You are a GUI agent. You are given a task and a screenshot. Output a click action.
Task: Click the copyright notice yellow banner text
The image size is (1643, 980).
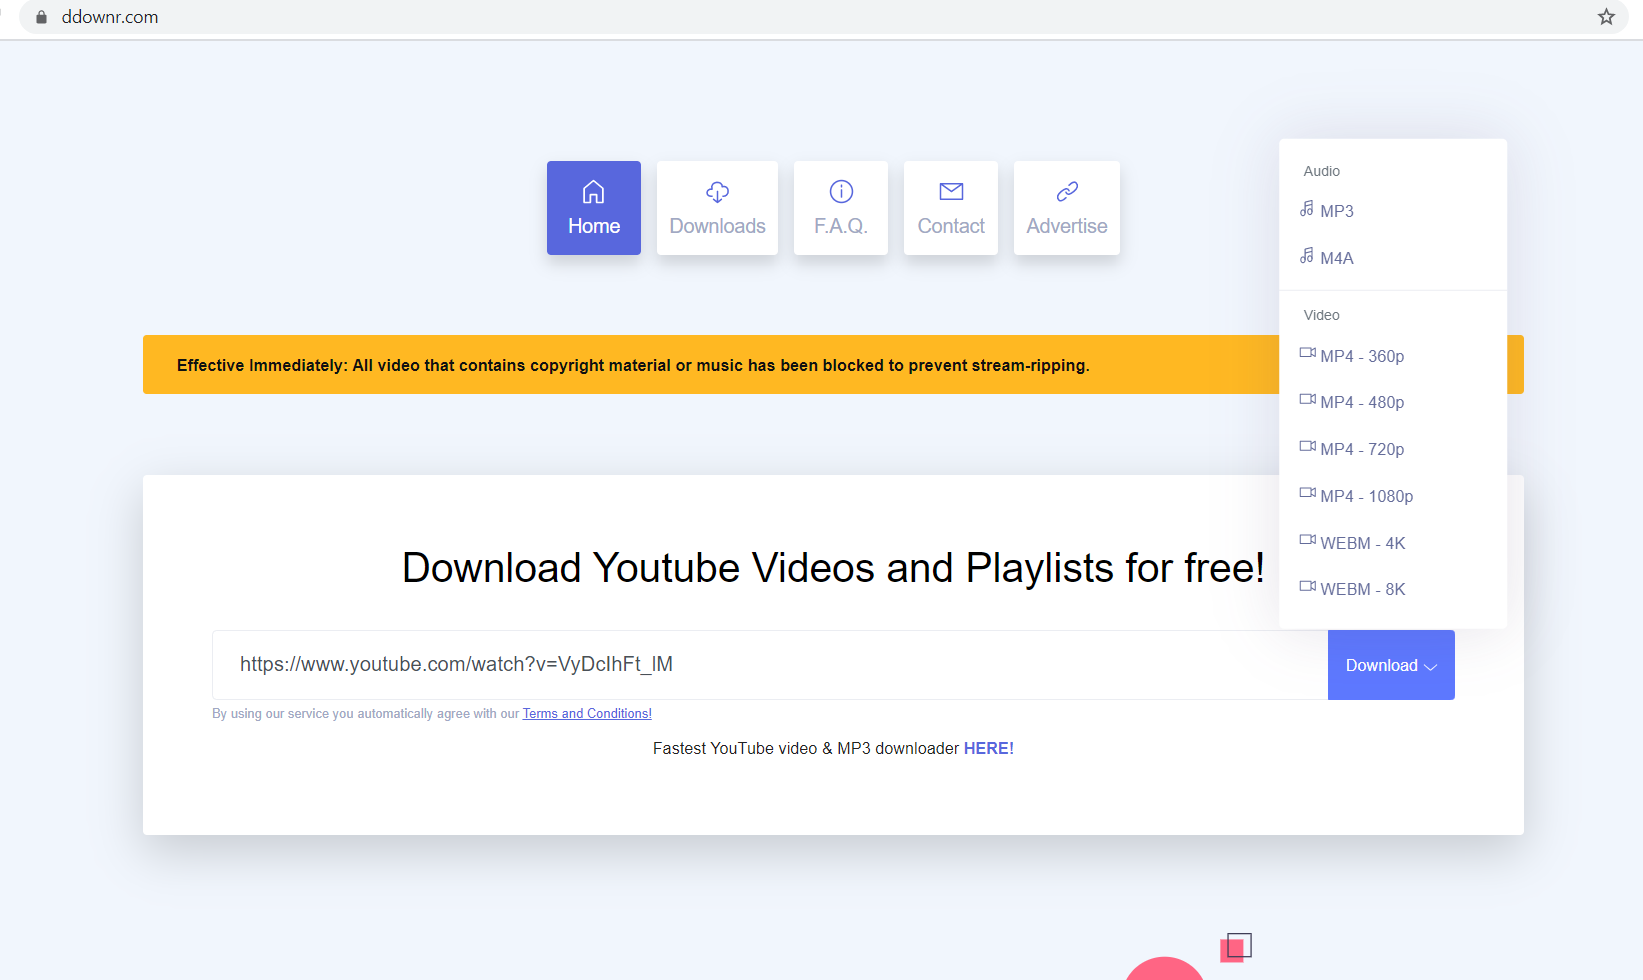(633, 365)
